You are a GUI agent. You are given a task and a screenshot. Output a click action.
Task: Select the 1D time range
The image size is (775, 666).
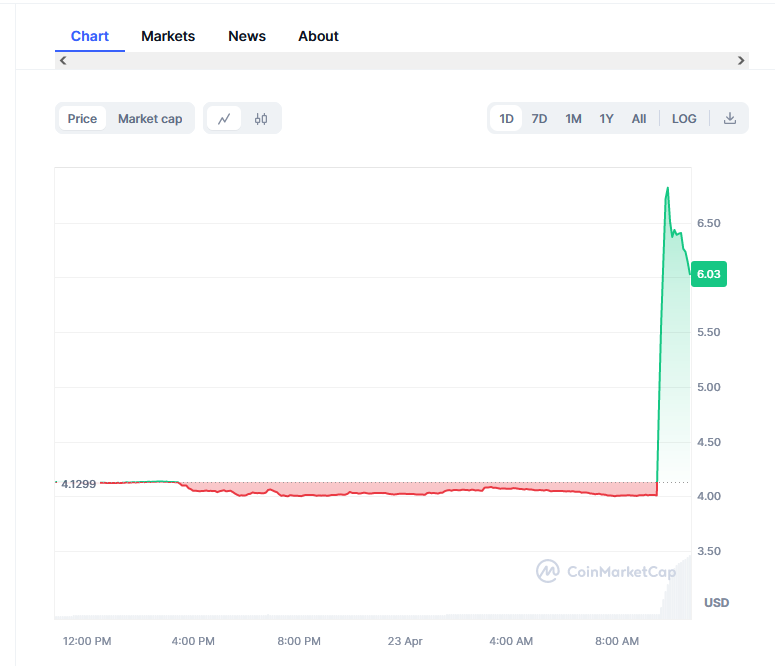click(506, 119)
